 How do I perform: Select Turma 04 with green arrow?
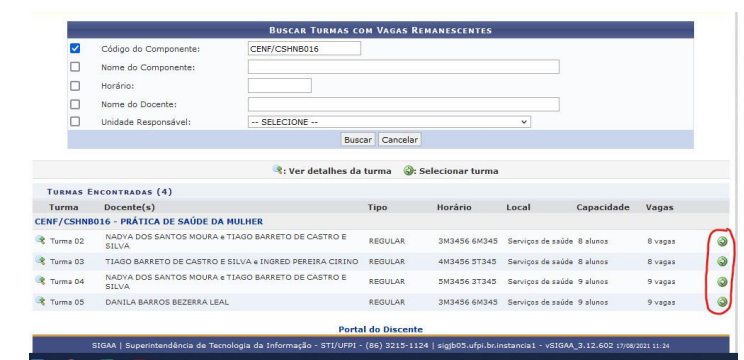[x=722, y=282]
